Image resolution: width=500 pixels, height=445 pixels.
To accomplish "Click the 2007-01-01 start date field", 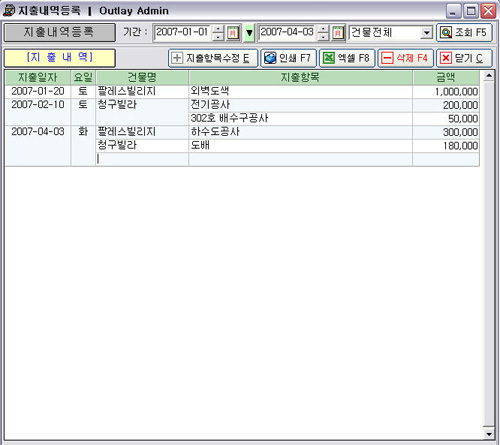I will tap(182, 33).
